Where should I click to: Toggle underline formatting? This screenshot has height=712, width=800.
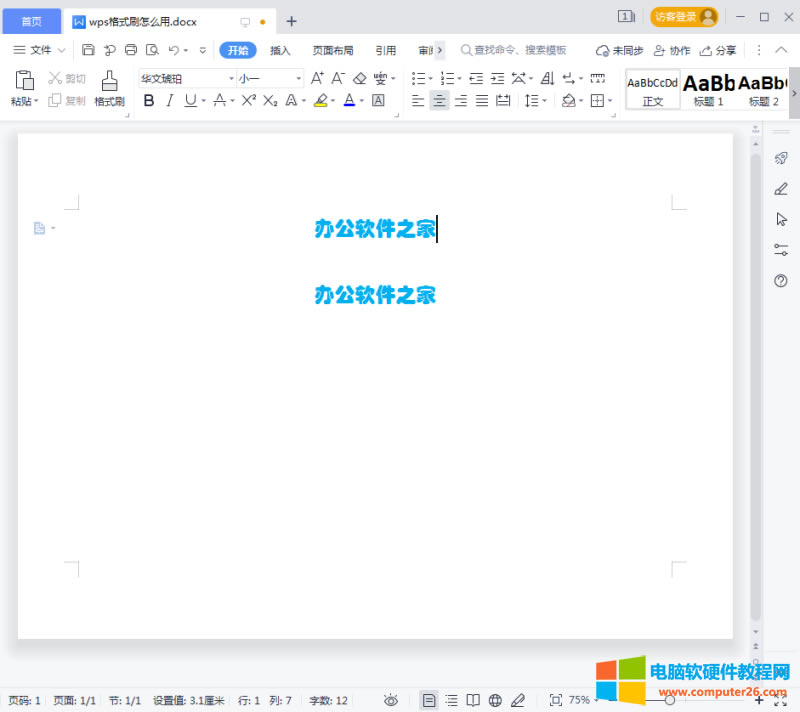click(x=190, y=100)
